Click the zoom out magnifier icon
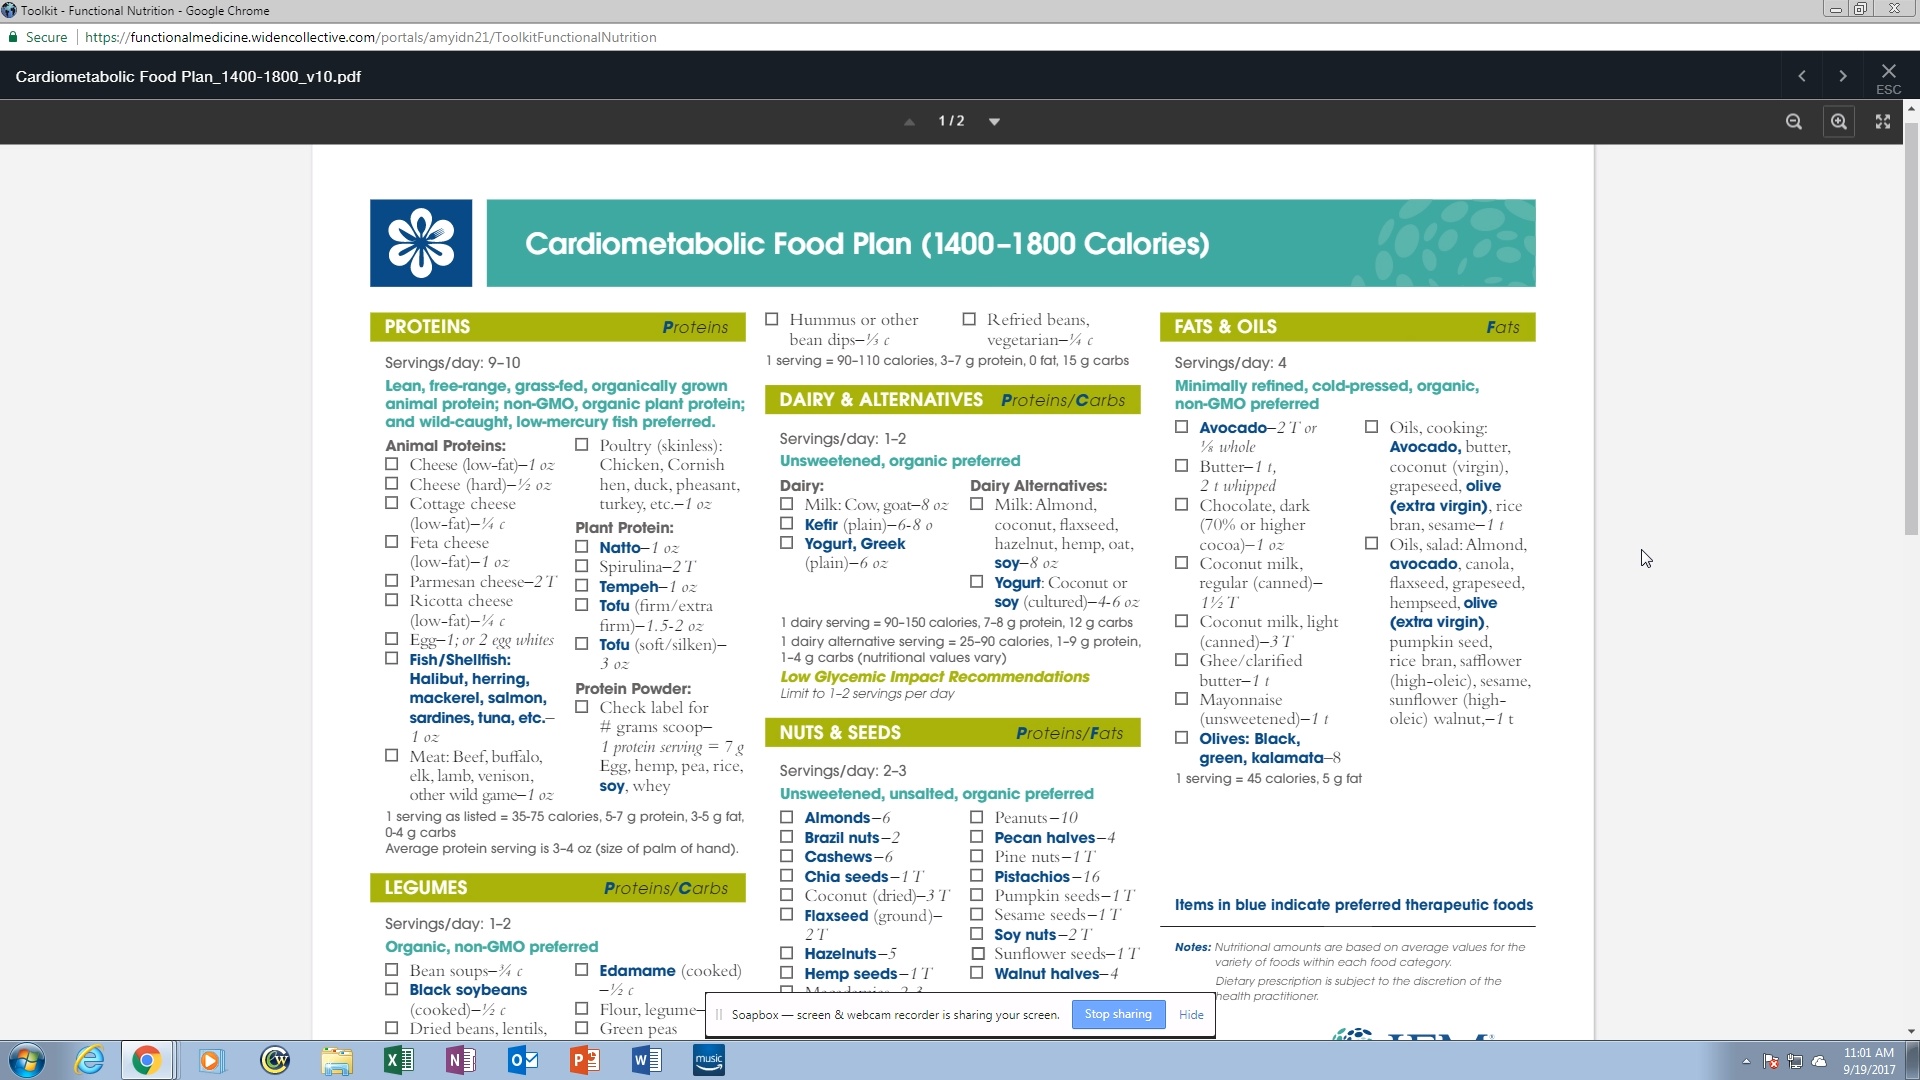 pyautogui.click(x=1793, y=121)
